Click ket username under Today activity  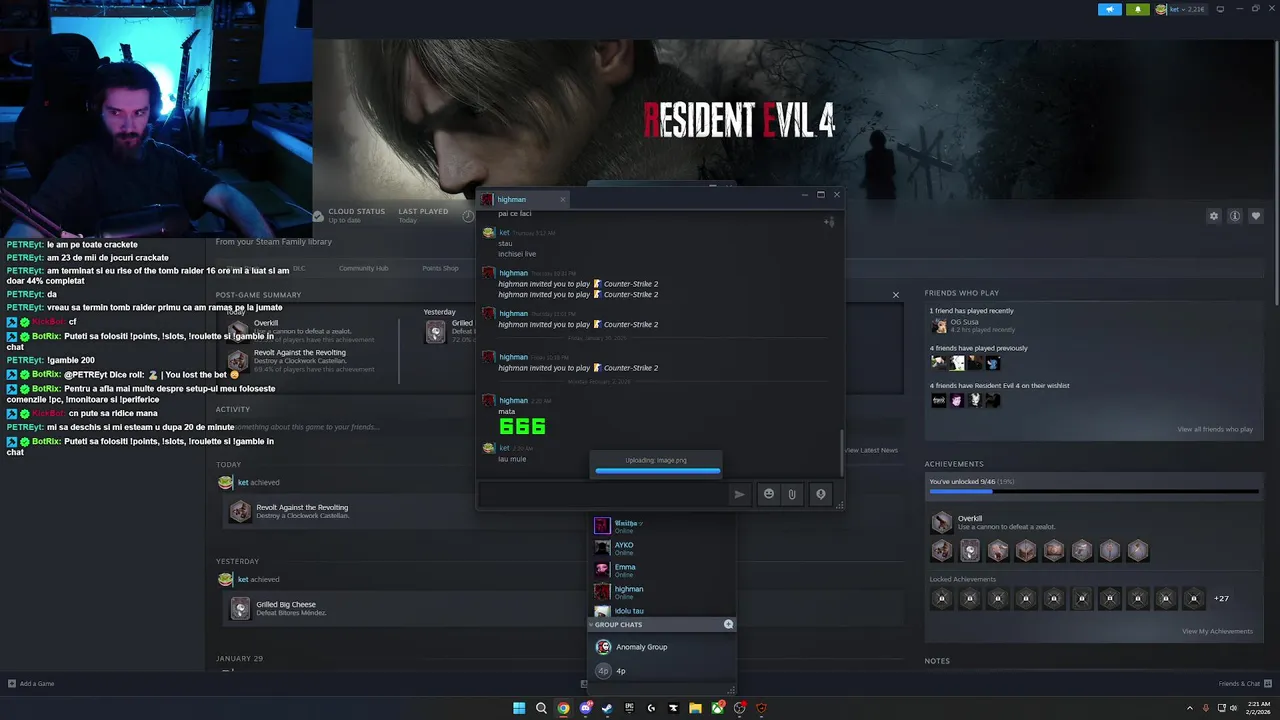[x=243, y=483]
